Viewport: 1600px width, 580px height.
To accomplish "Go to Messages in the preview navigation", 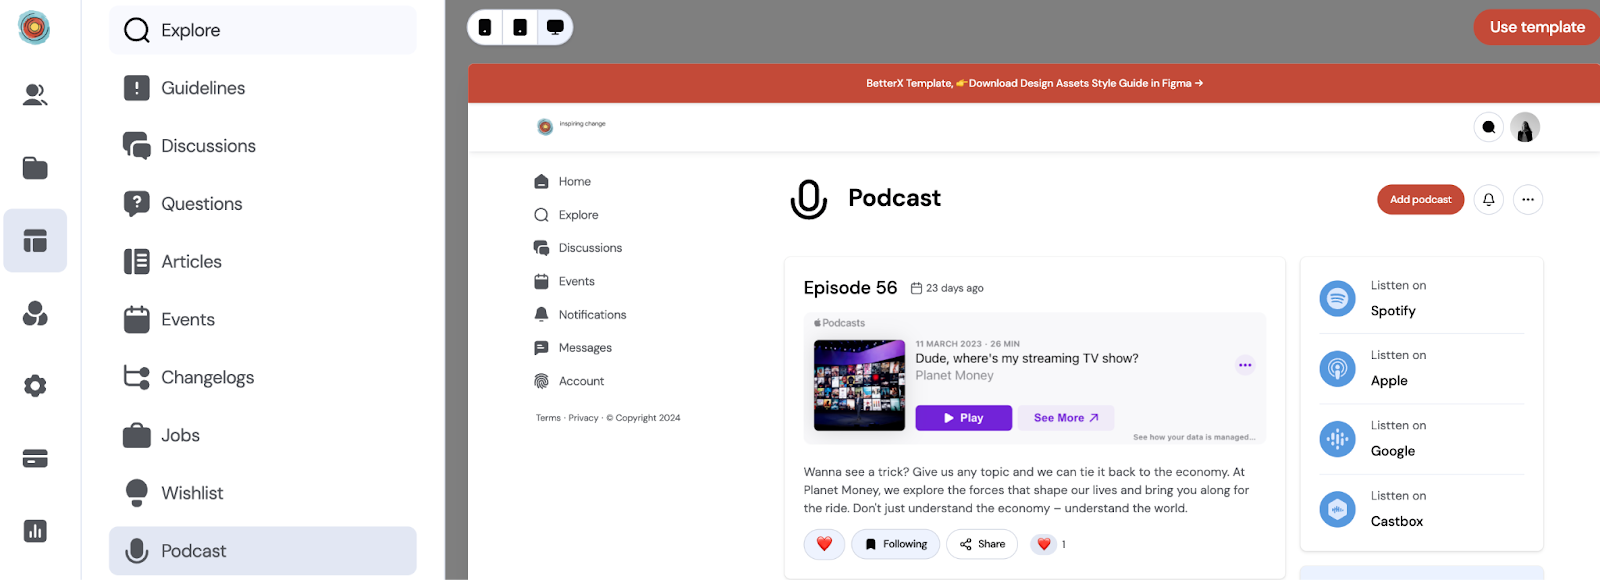I will tap(573, 348).
